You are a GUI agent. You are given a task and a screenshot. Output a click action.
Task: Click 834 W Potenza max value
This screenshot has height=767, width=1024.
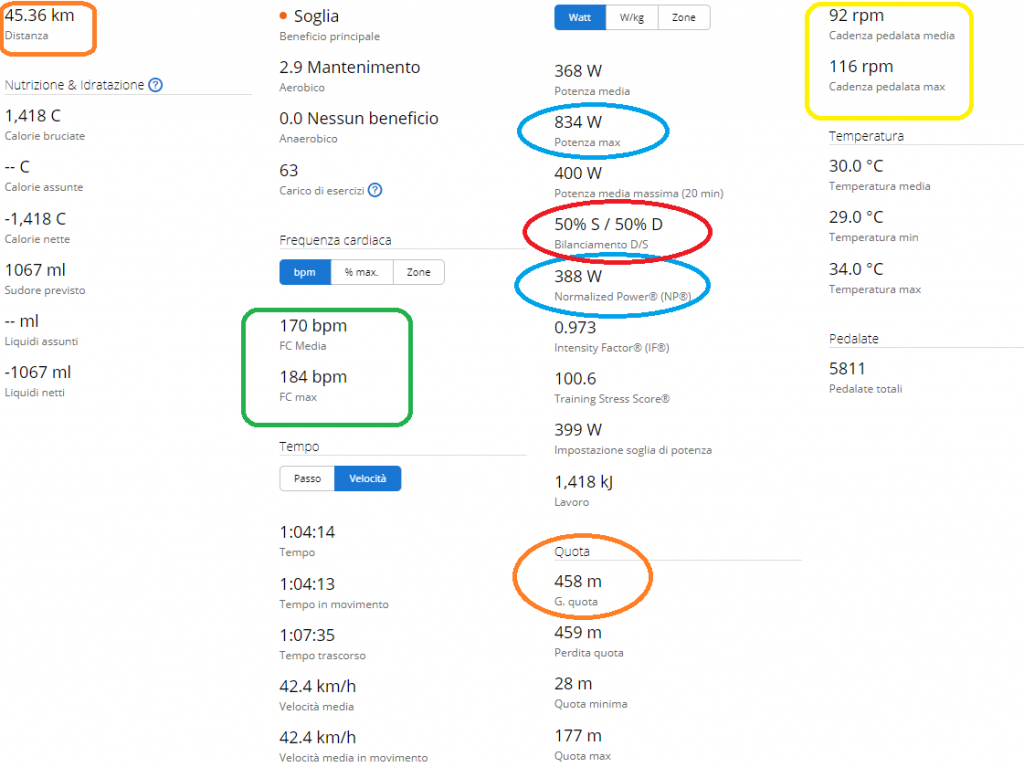(578, 122)
